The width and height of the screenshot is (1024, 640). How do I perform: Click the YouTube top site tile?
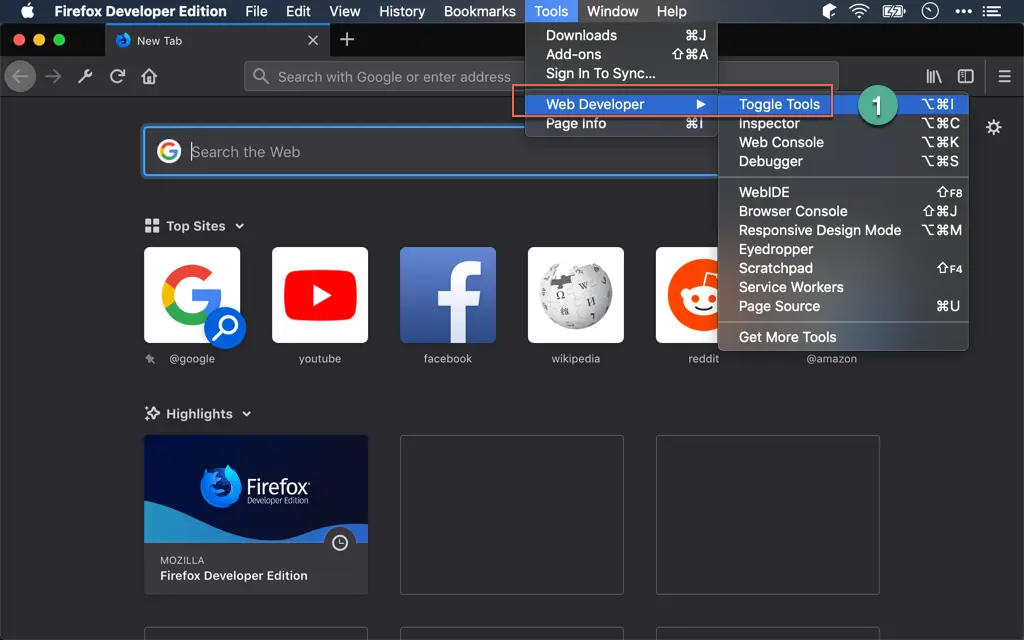click(320, 295)
